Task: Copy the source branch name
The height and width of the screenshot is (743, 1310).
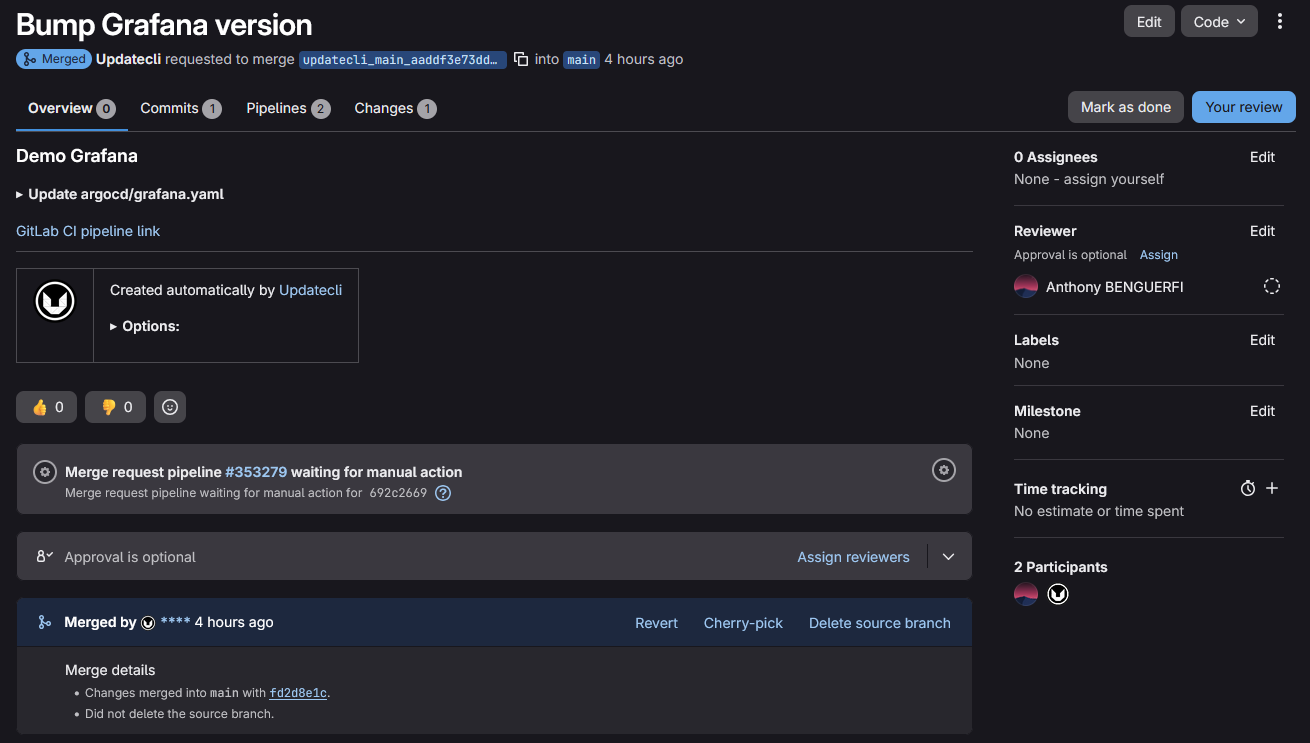Action: [521, 59]
